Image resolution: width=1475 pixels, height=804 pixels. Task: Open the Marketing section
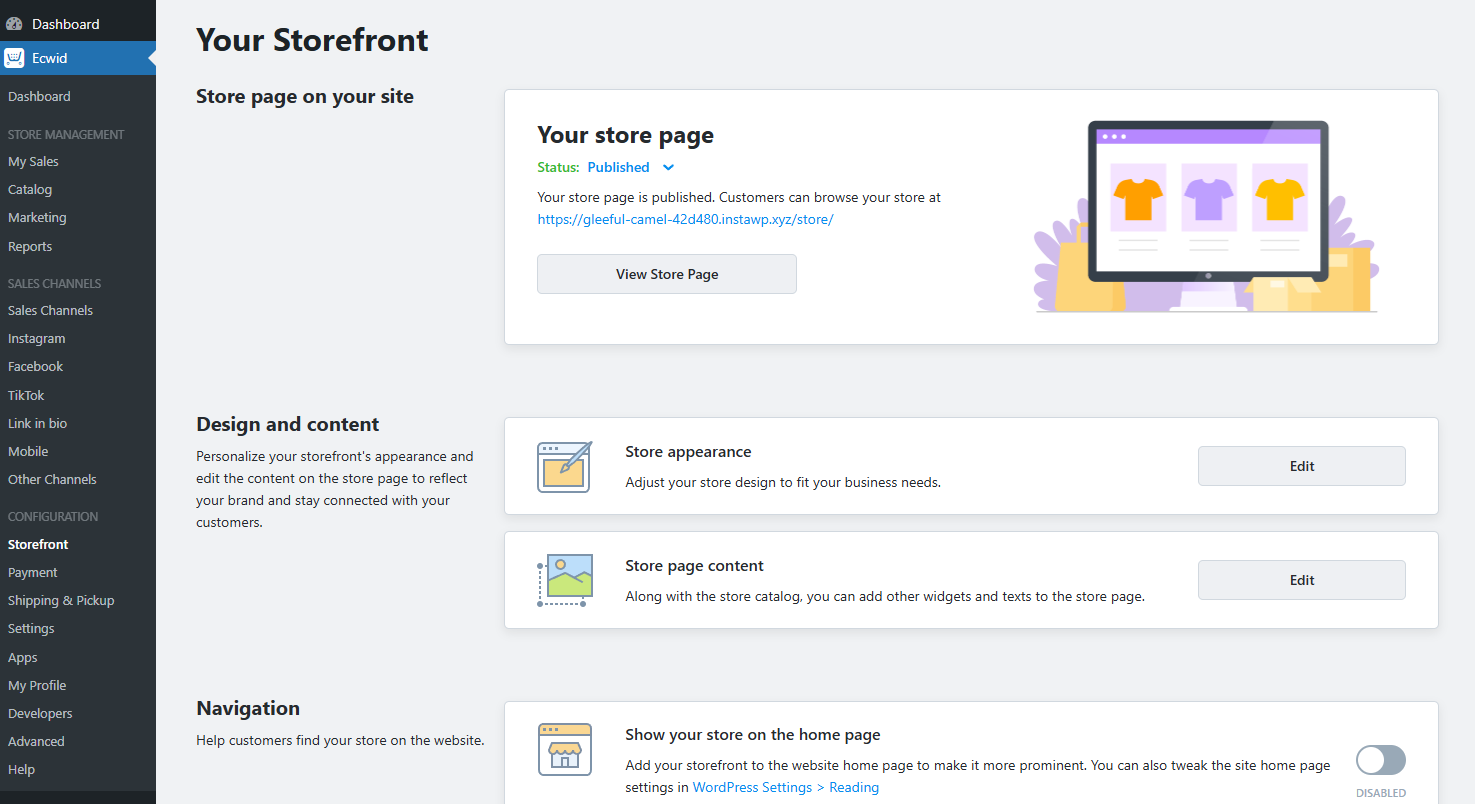[x=37, y=217]
